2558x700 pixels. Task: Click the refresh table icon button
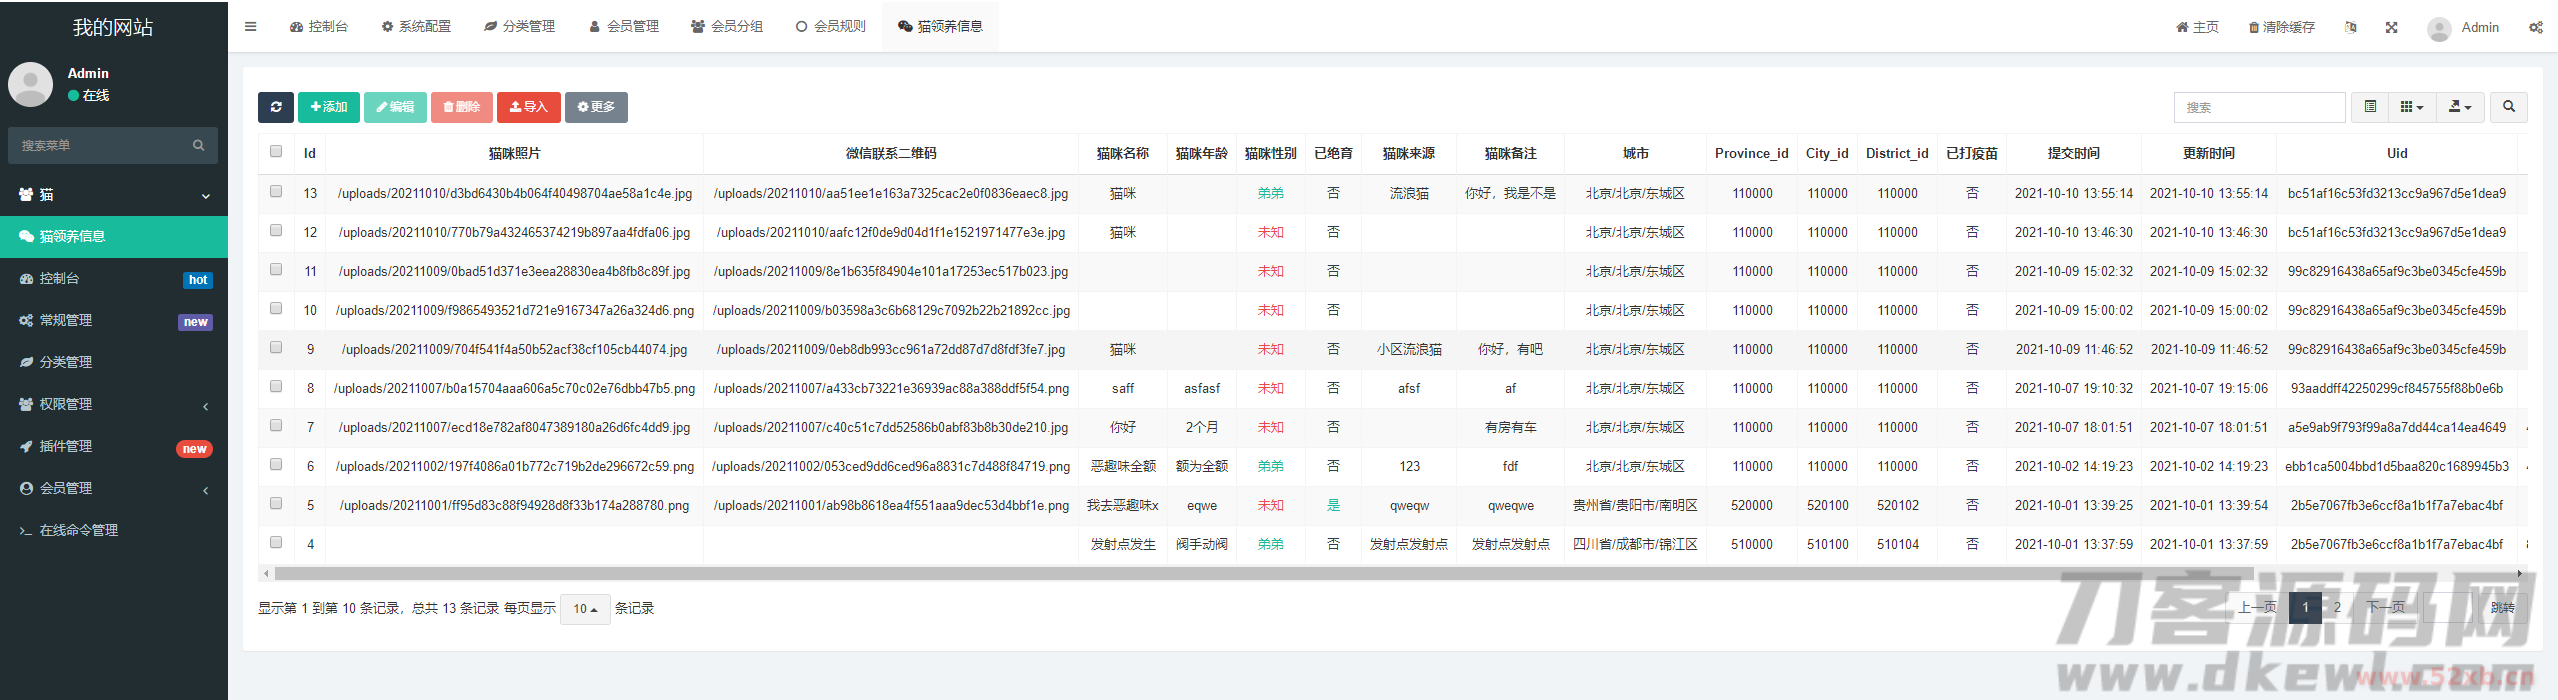275,107
